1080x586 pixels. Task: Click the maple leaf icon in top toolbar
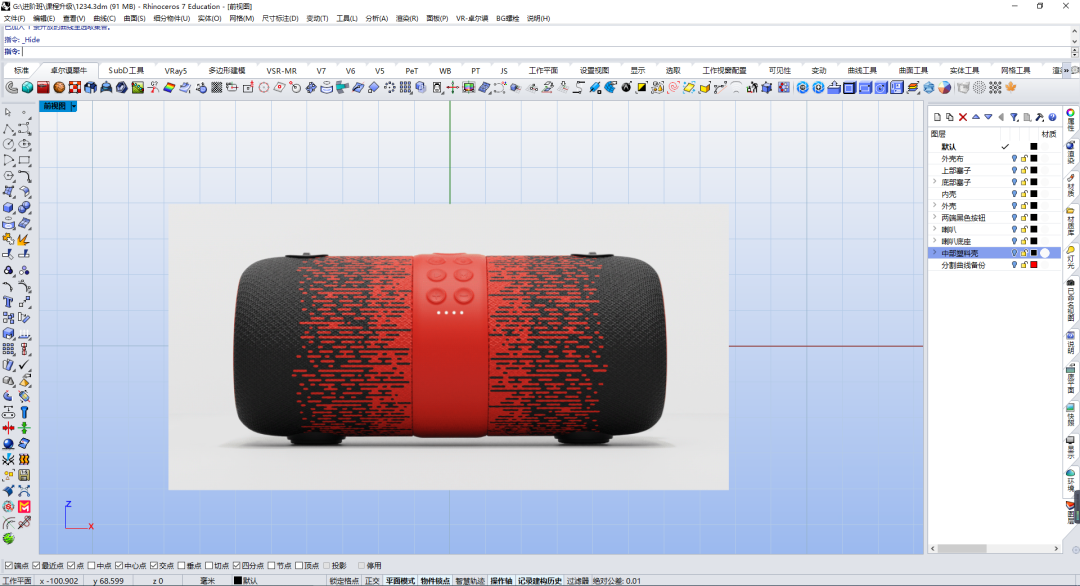(x=1011, y=87)
